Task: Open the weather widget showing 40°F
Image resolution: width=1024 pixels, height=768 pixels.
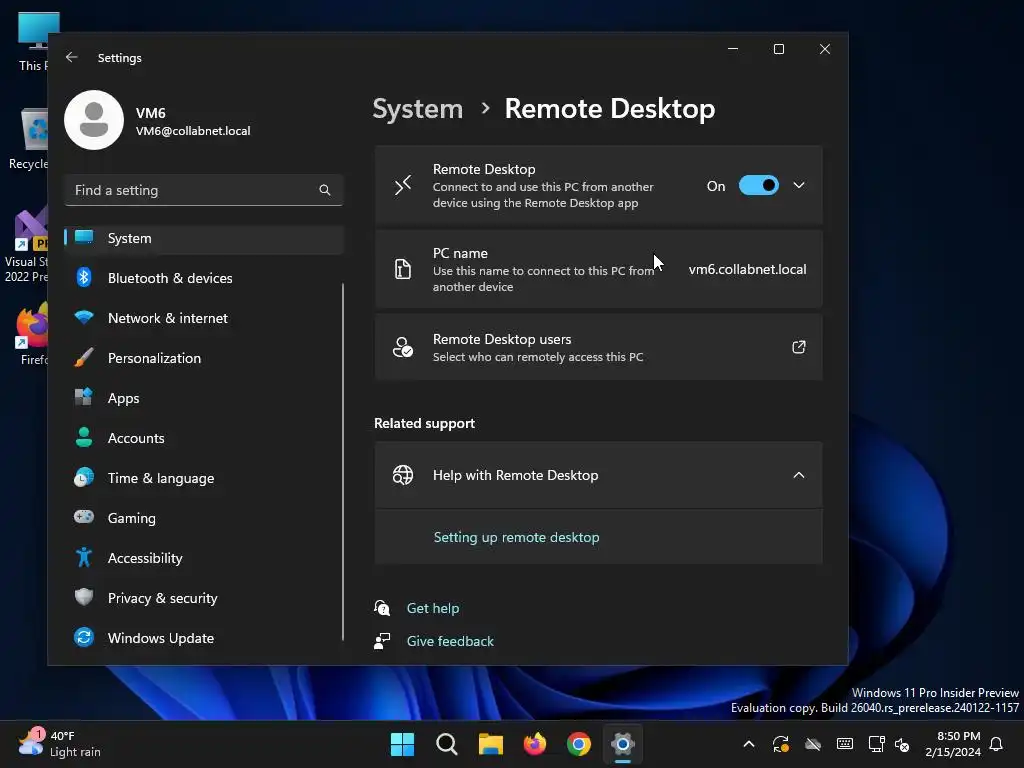Action: point(59,744)
